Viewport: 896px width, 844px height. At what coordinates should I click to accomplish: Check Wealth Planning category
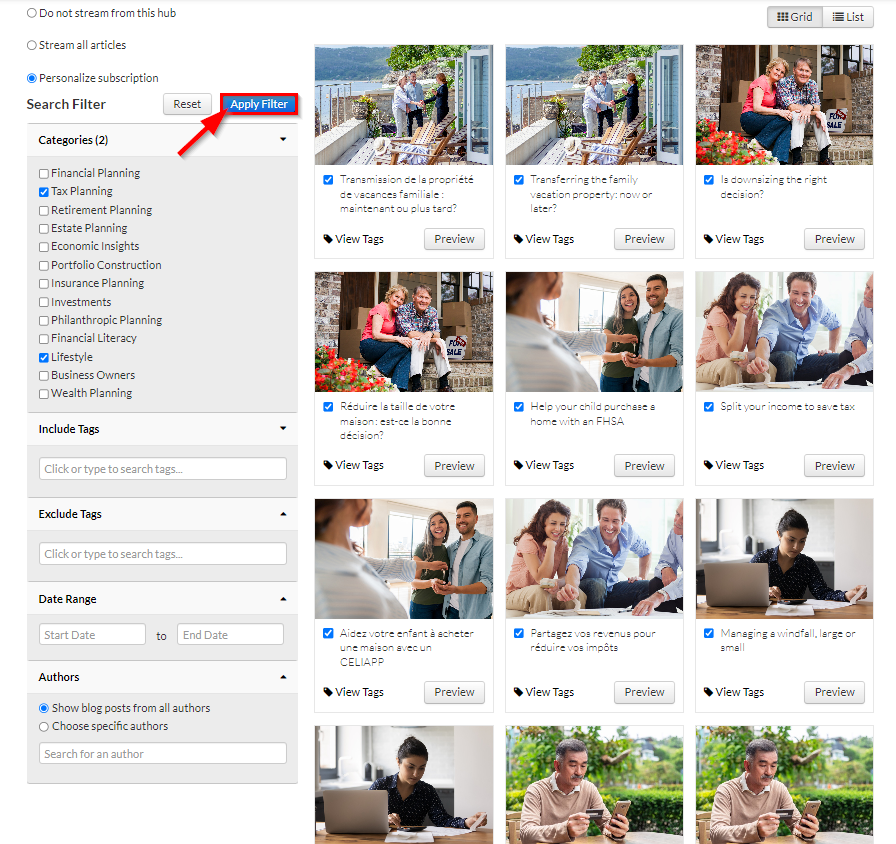pyautogui.click(x=43, y=394)
